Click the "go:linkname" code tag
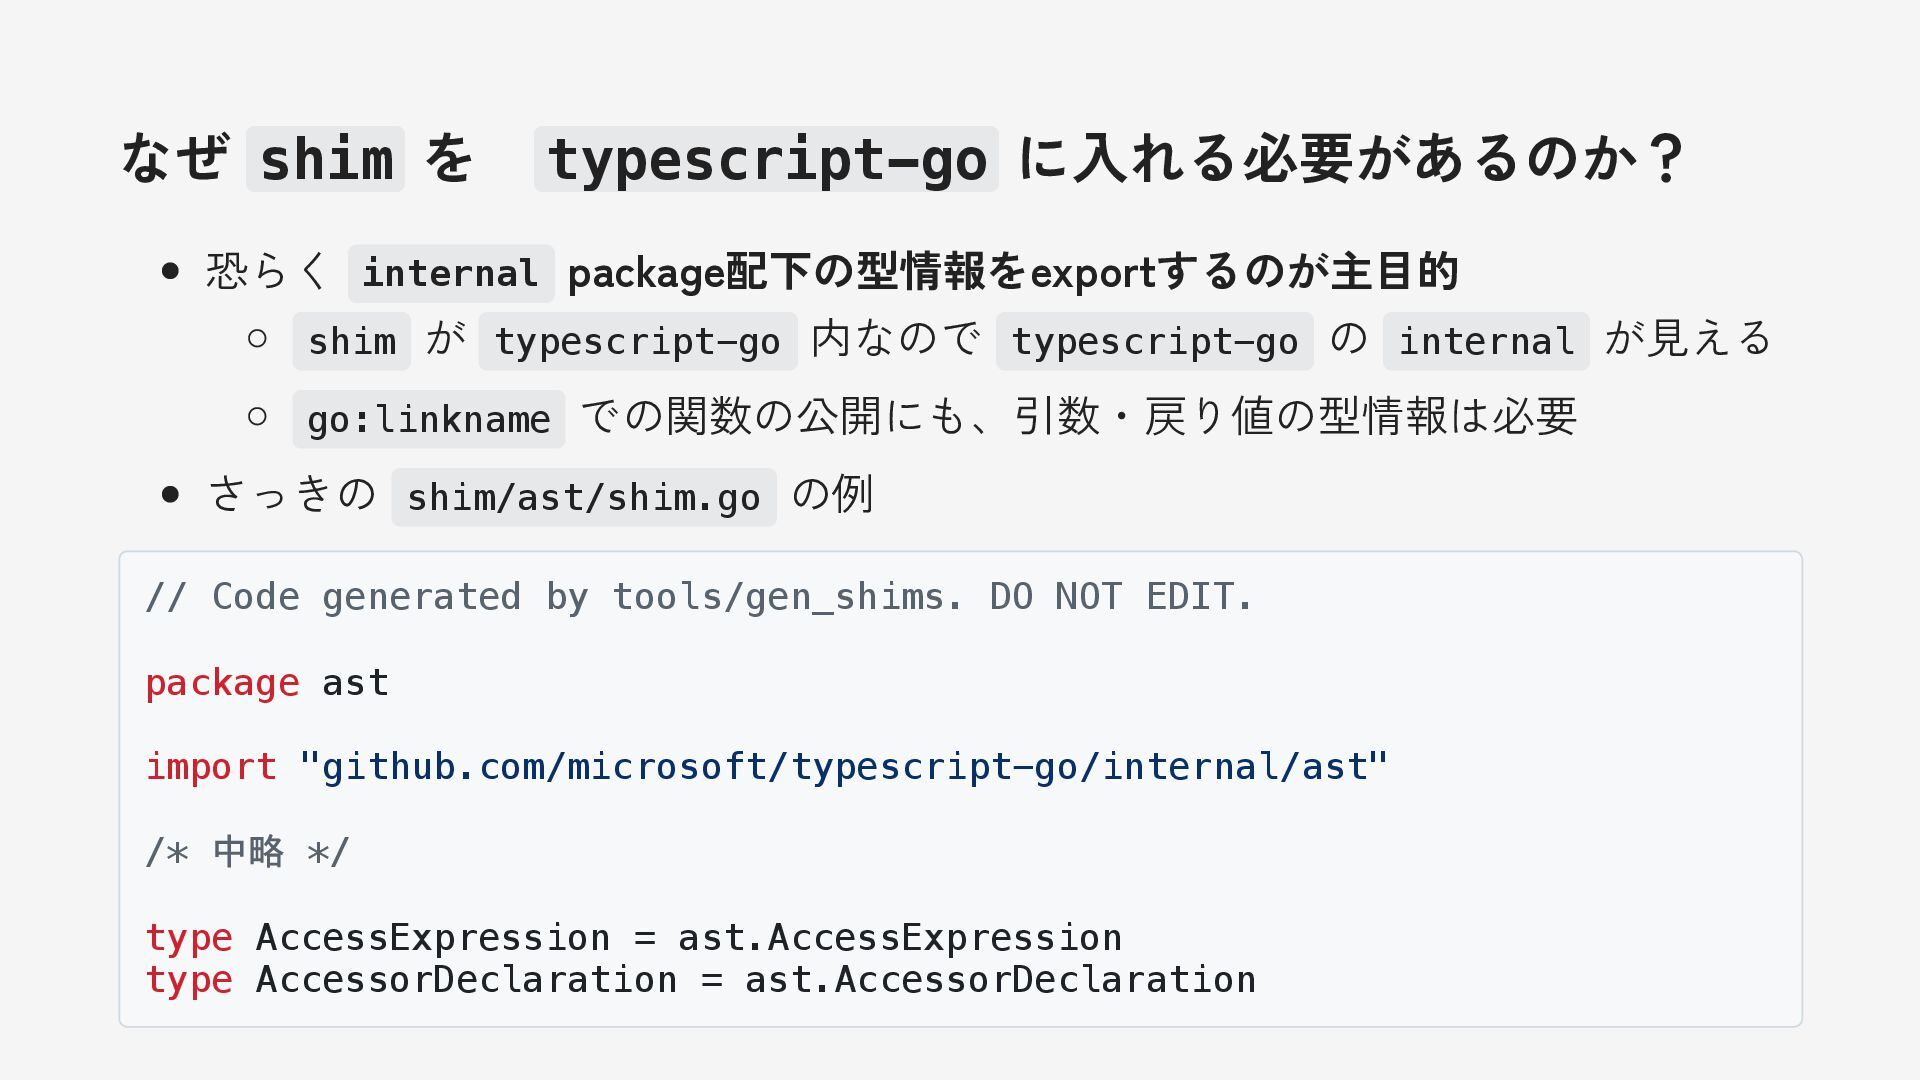 pos(428,420)
